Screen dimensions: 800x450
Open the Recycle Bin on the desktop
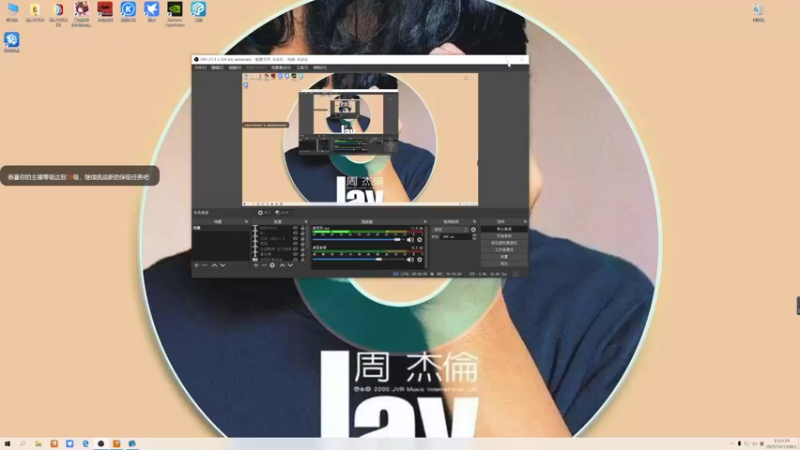point(758,13)
